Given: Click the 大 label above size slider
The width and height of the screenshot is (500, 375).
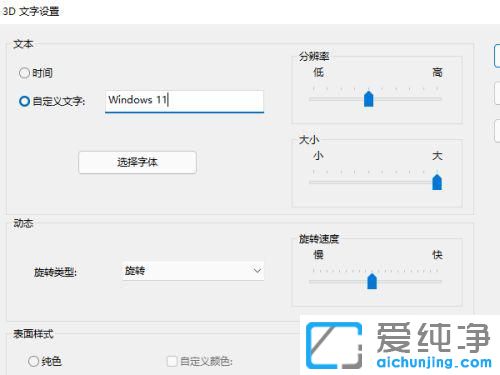Looking at the screenshot, I should 437,155.
